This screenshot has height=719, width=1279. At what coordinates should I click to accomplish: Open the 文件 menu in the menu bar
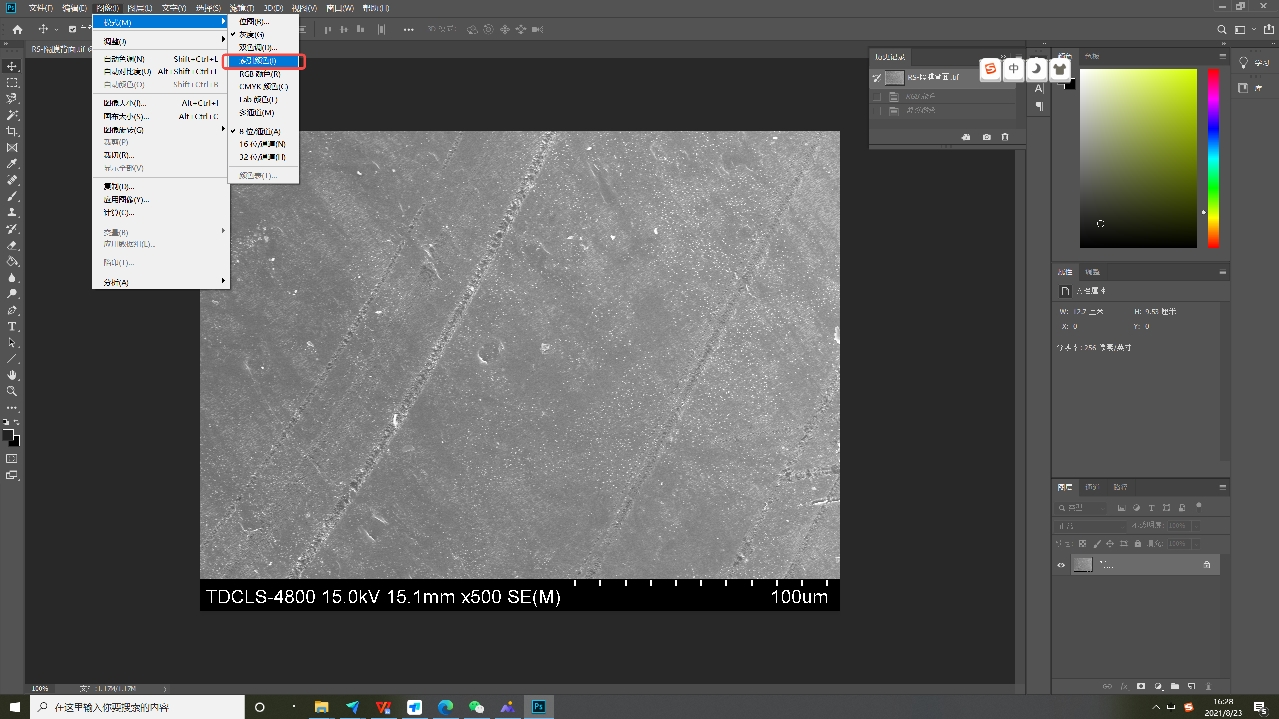point(41,8)
